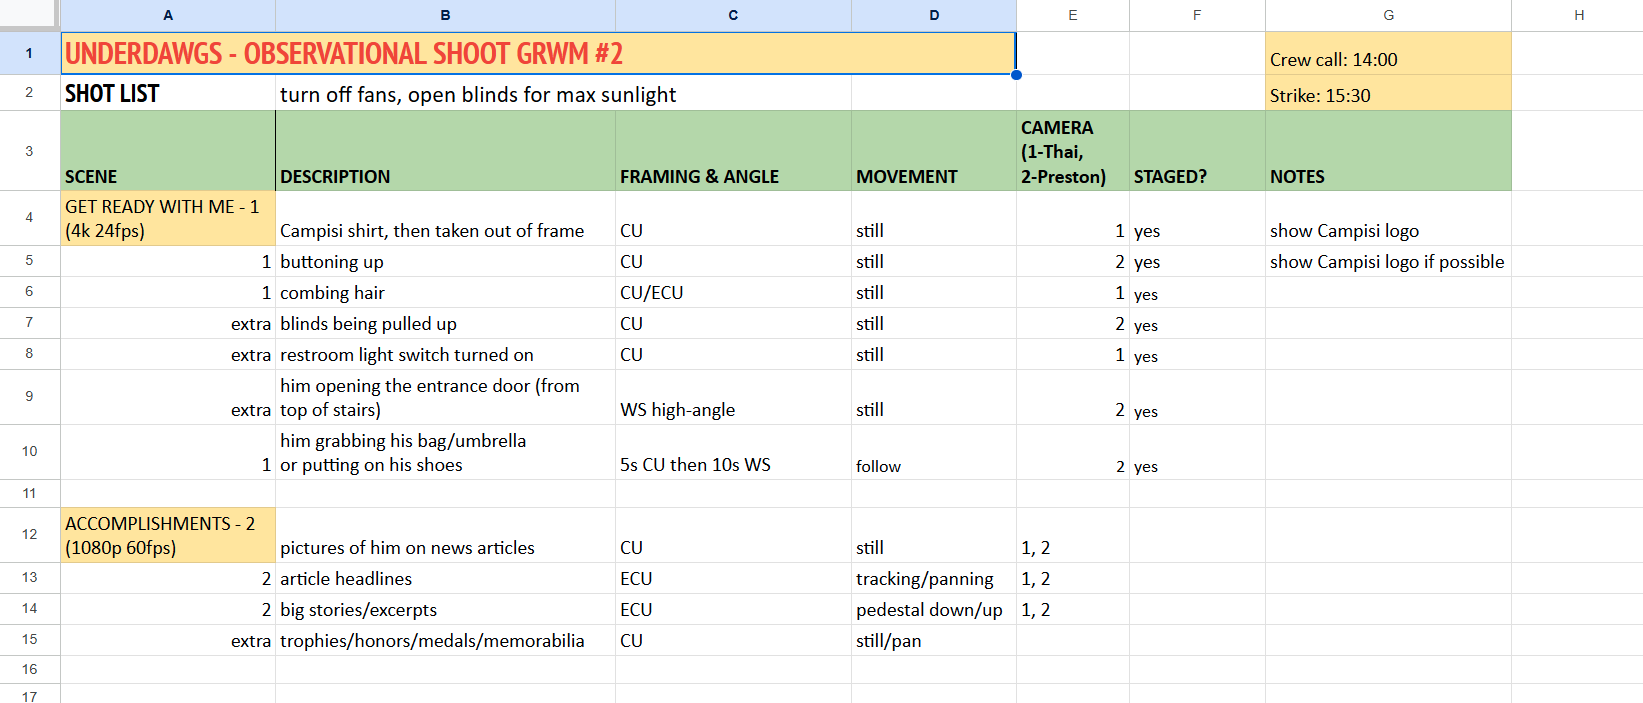The image size is (1643, 703).
Task: Click the DESCRIPTION header cell
Action: point(445,151)
